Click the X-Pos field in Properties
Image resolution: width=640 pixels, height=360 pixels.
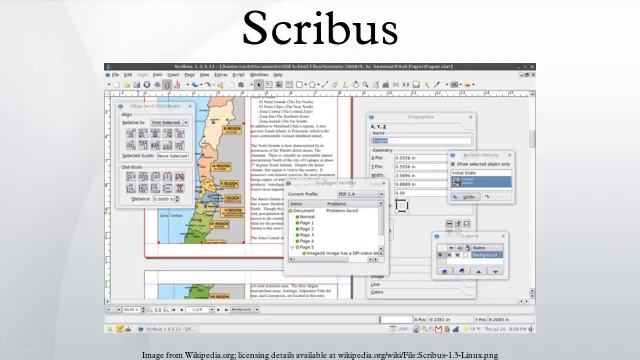420,158
